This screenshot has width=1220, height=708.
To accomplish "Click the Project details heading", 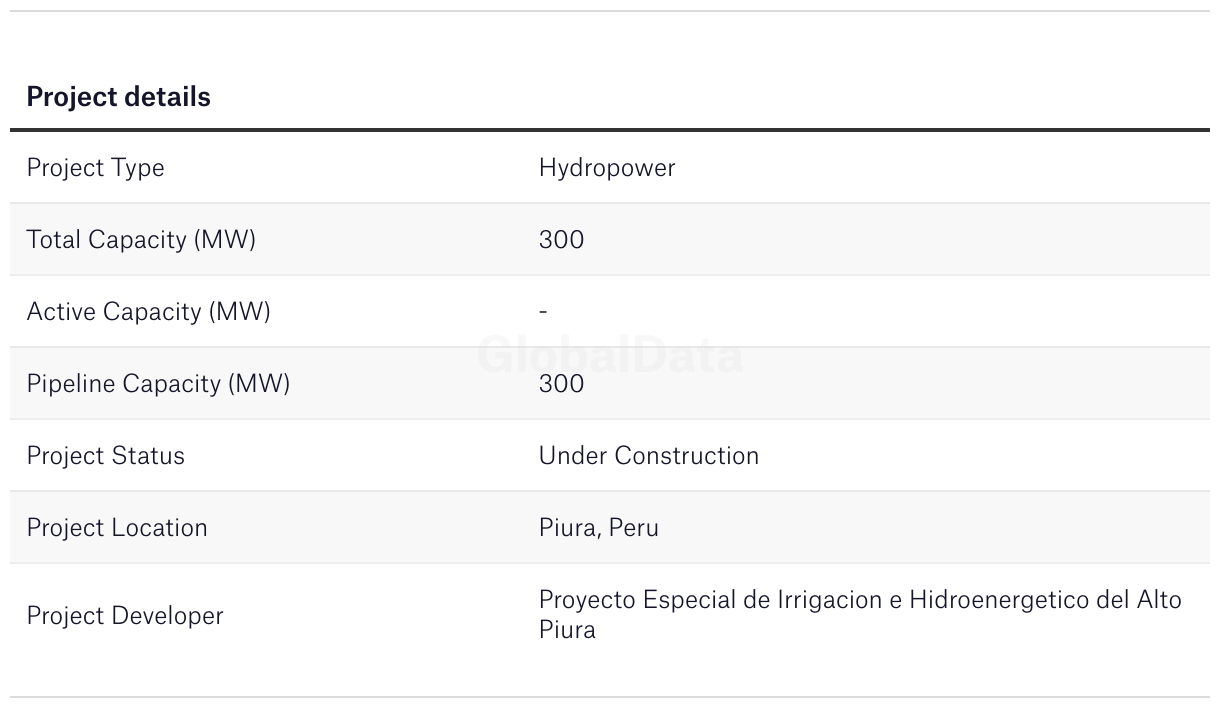I will pos(119,97).
